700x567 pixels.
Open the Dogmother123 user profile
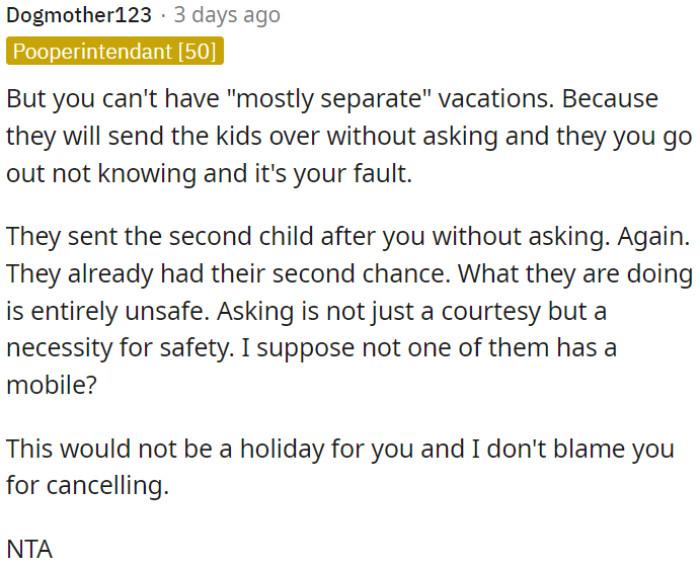[x=80, y=15]
